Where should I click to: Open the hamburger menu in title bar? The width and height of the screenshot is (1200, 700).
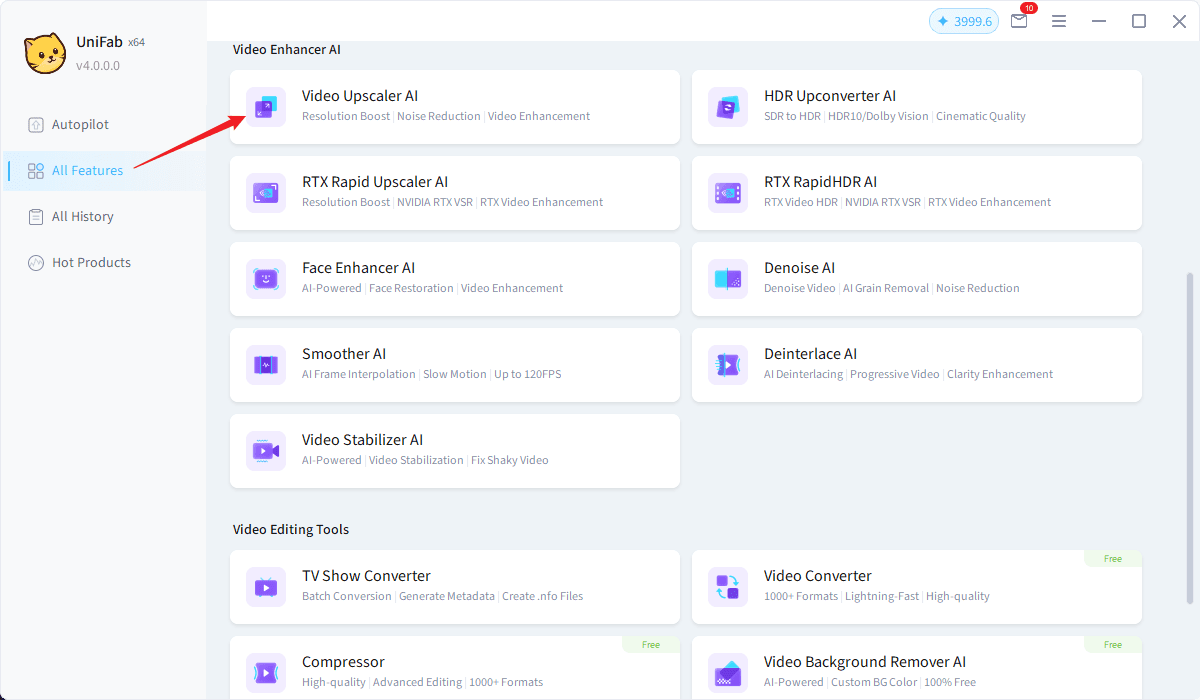[1059, 21]
